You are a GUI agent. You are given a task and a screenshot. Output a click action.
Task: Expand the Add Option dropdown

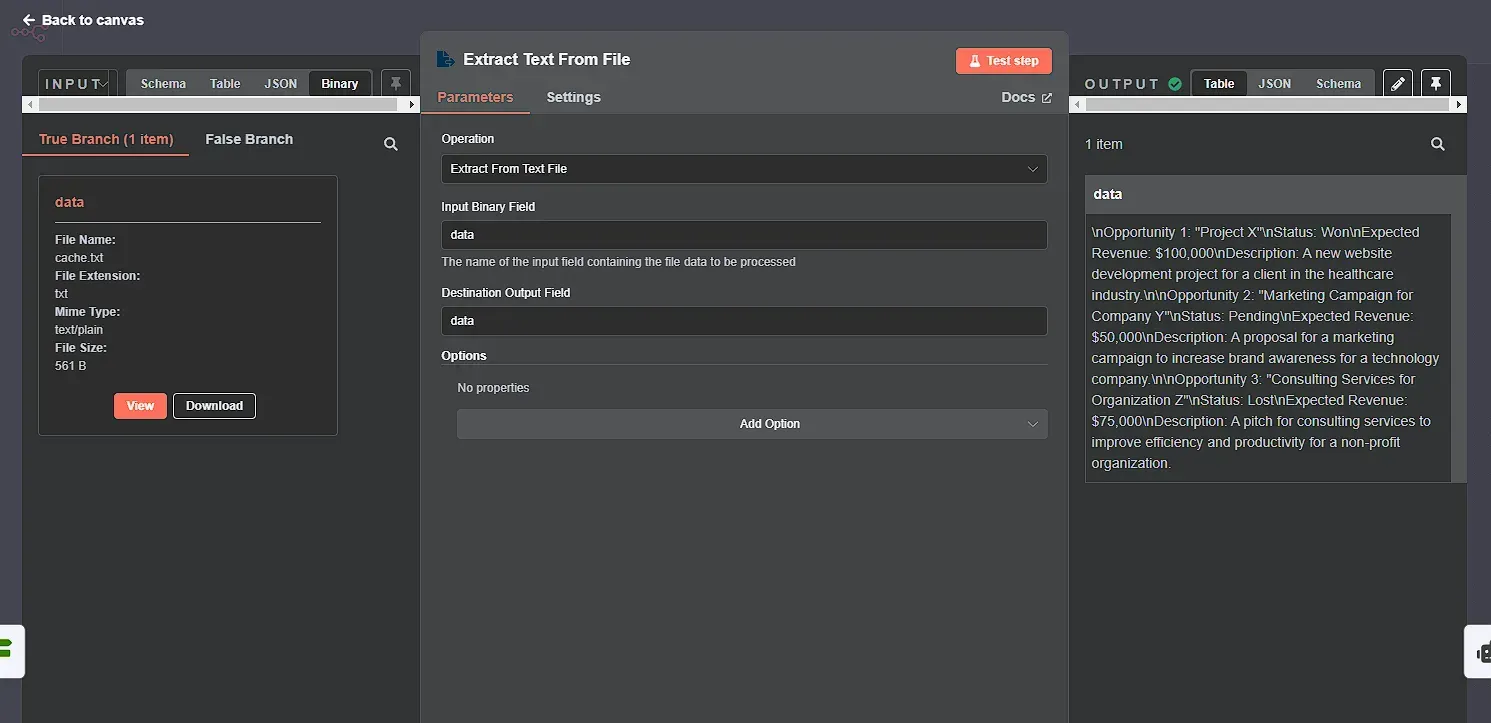[752, 423]
